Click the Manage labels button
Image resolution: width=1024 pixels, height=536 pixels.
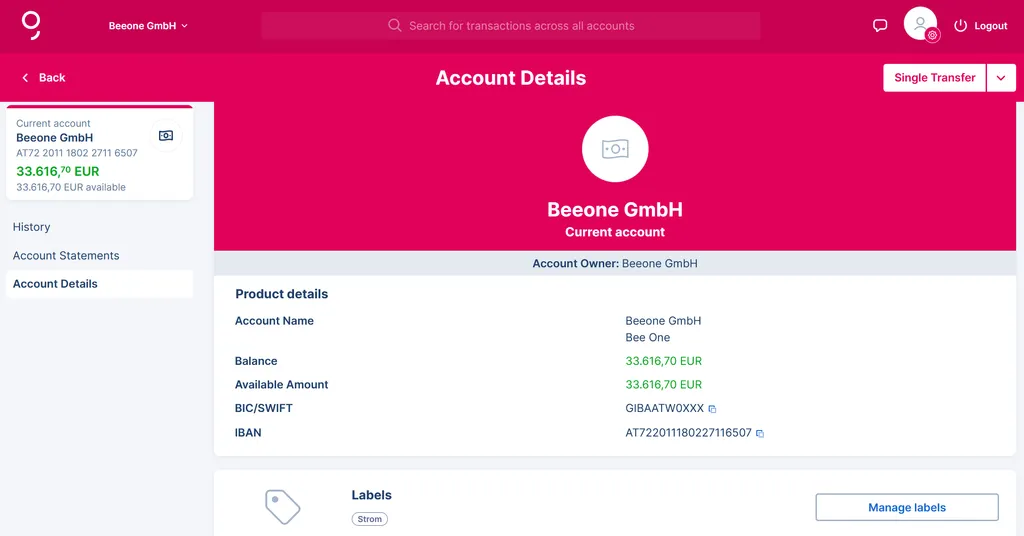(x=906, y=507)
